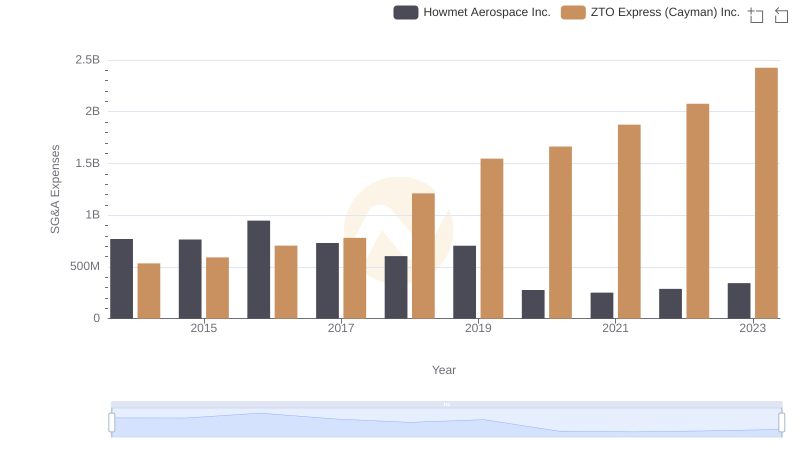Click the 2017 ZTO Express orange bar
Screen dimensions: 800x461
tap(355, 278)
